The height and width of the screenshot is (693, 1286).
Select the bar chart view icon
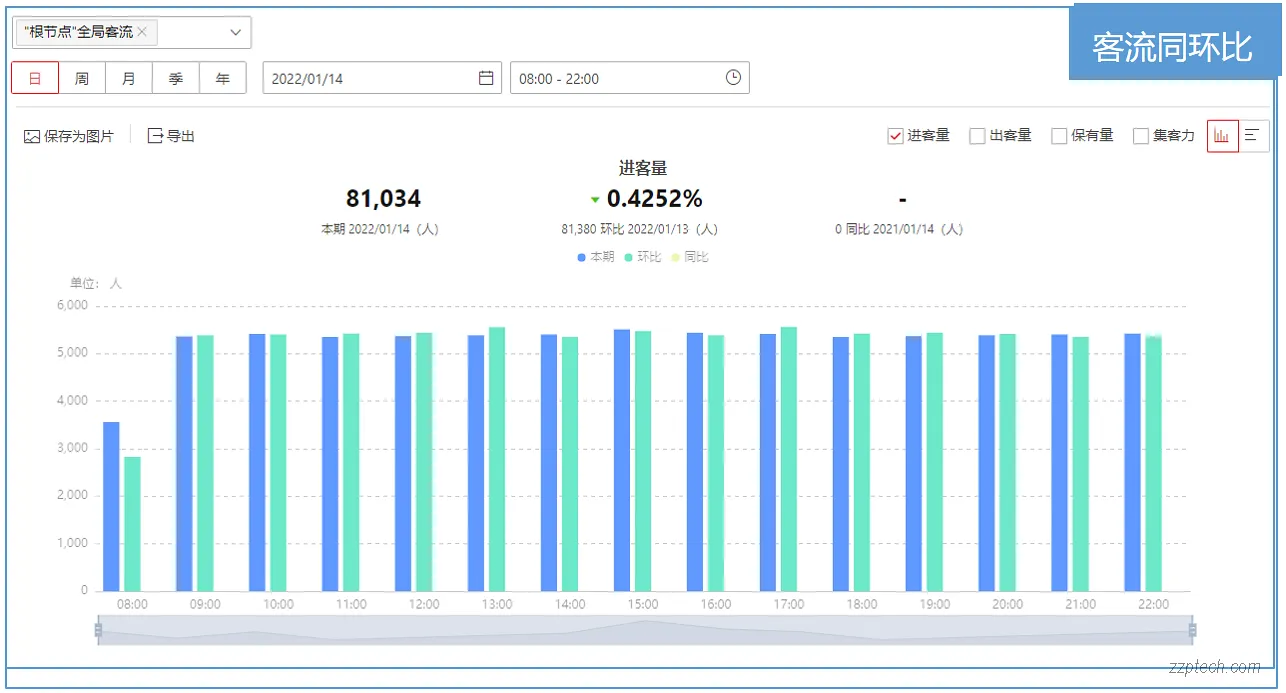pos(1223,135)
